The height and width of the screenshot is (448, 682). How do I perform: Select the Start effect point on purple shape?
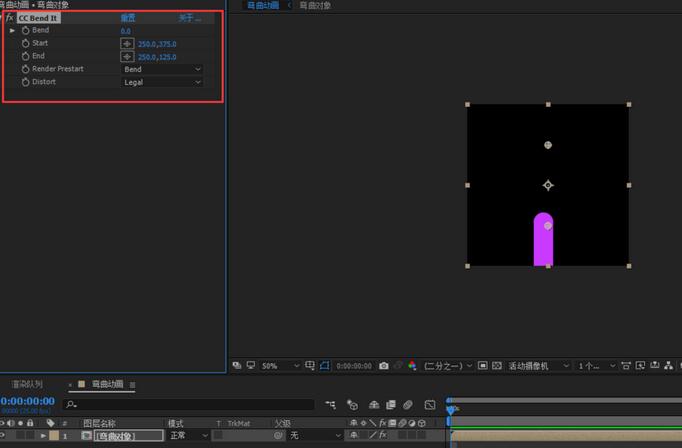tap(548, 226)
